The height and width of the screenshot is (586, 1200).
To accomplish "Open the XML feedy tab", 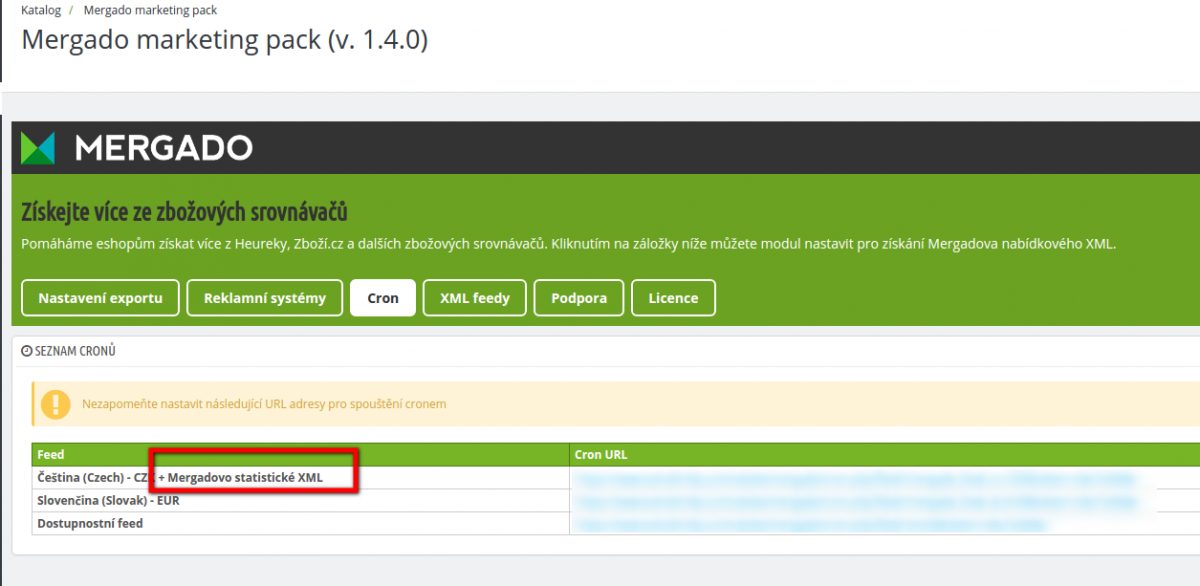I will tap(475, 298).
